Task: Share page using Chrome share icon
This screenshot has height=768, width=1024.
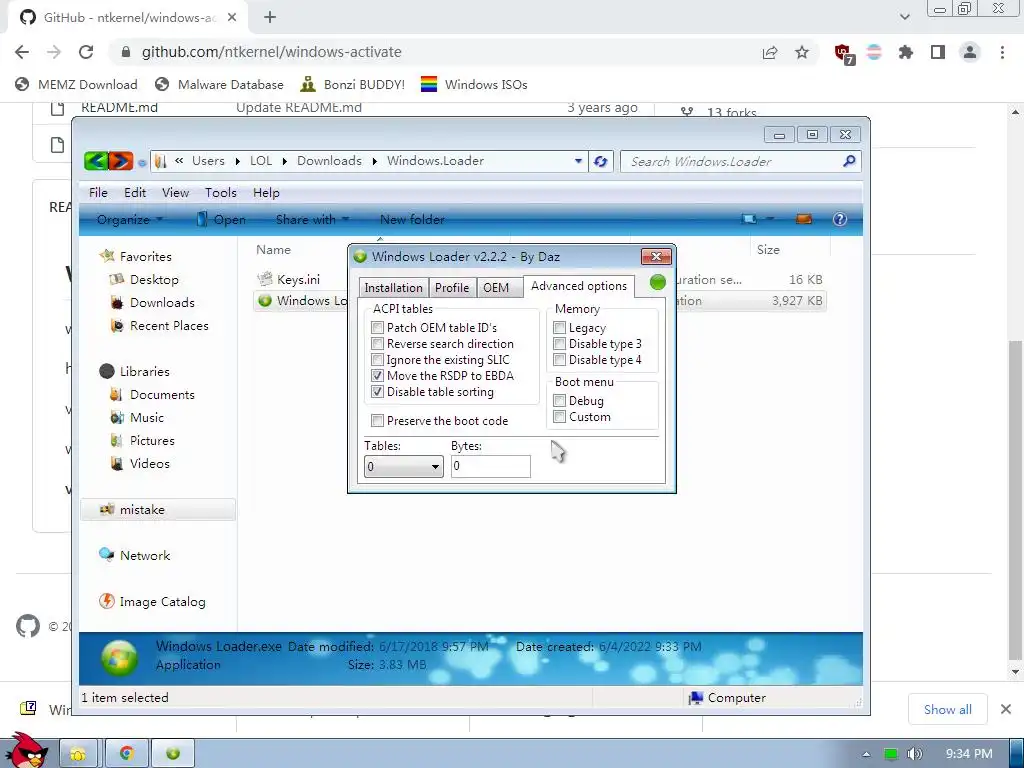Action: tap(770, 52)
